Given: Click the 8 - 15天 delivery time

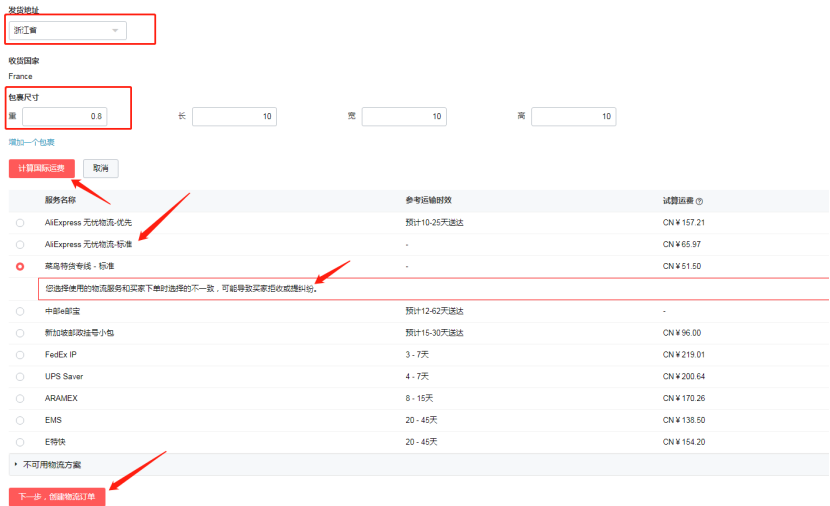Looking at the screenshot, I should pyautogui.click(x=419, y=398).
